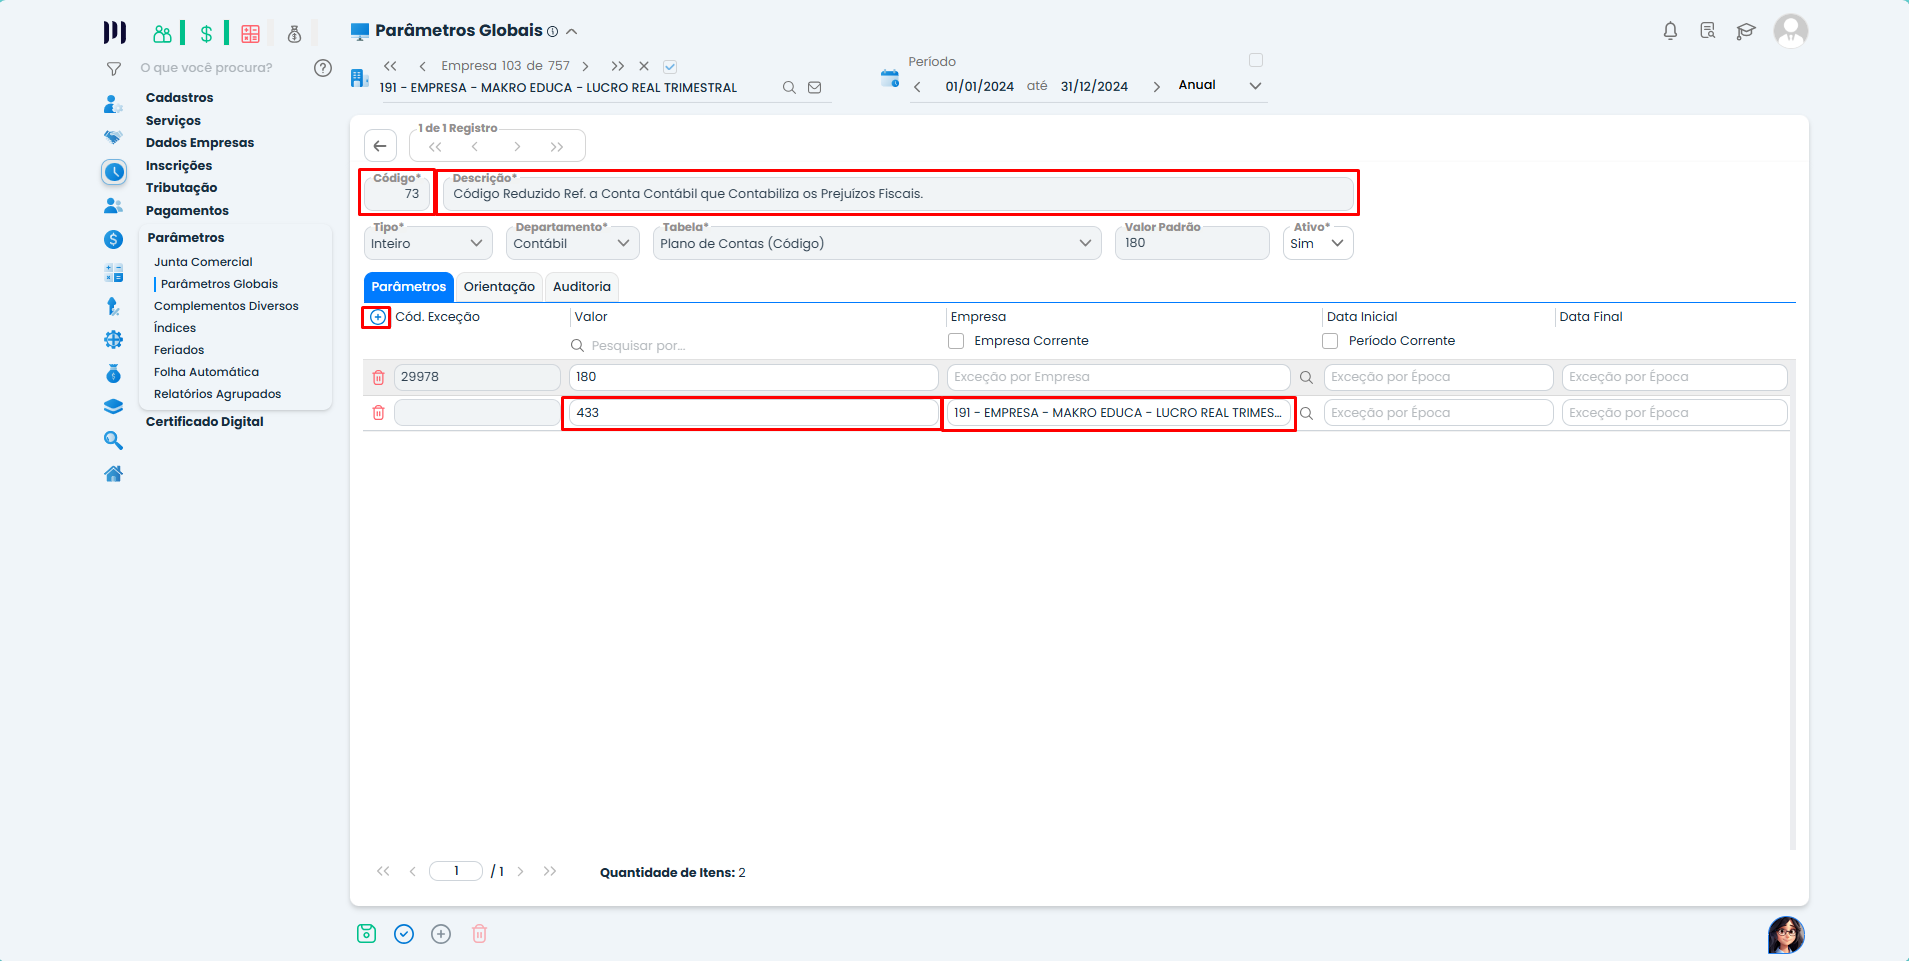Click the green save icon at bottom
This screenshot has width=1909, height=961.
366,933
